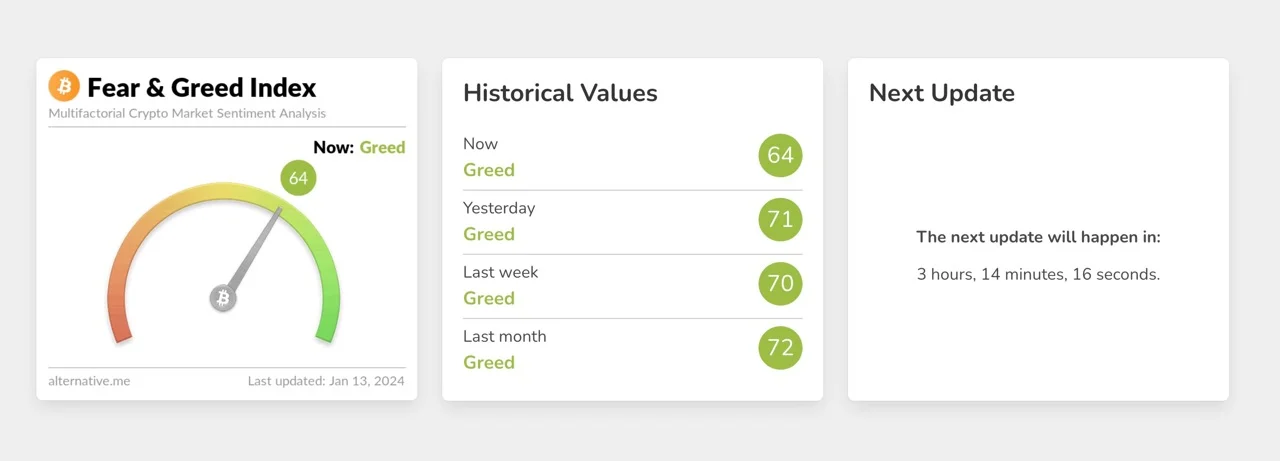Click the 64 bubble above the gauge

click(x=298, y=179)
